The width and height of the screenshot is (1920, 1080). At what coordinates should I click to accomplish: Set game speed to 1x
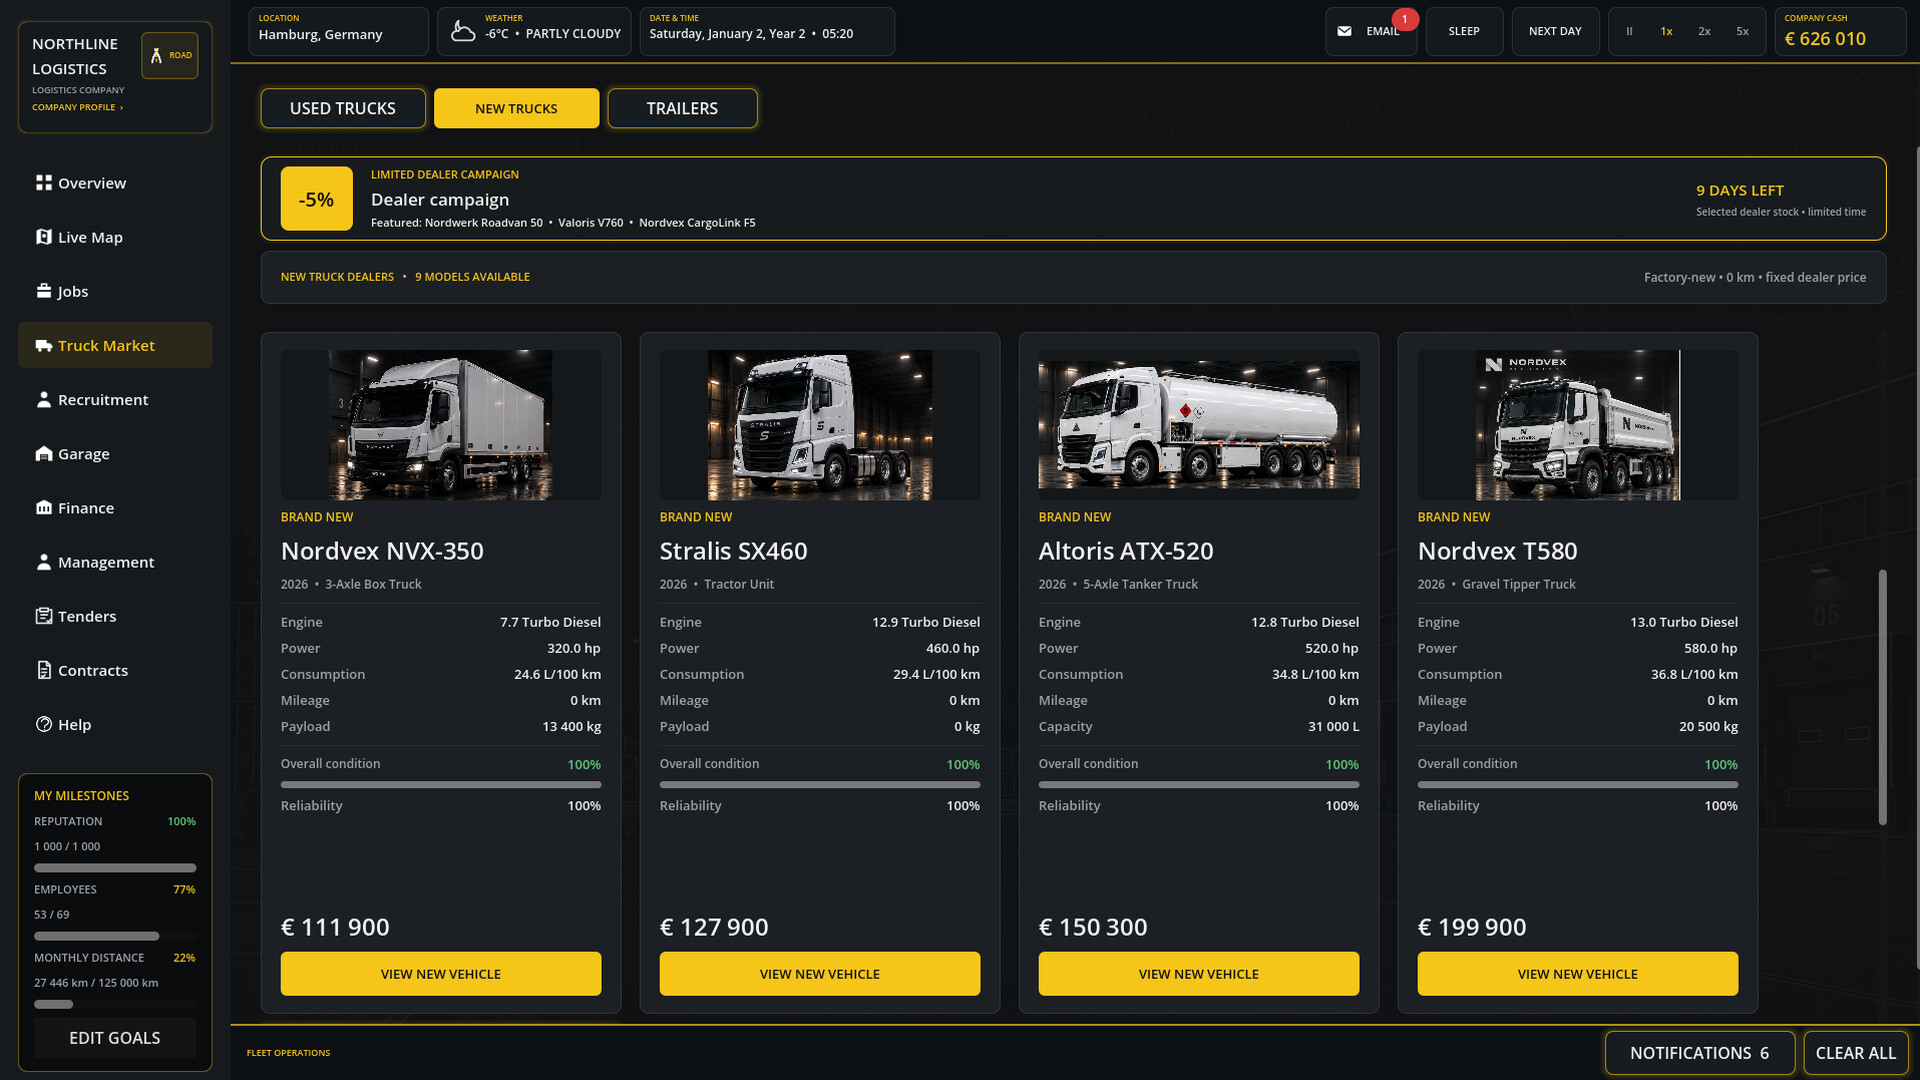(x=1666, y=32)
